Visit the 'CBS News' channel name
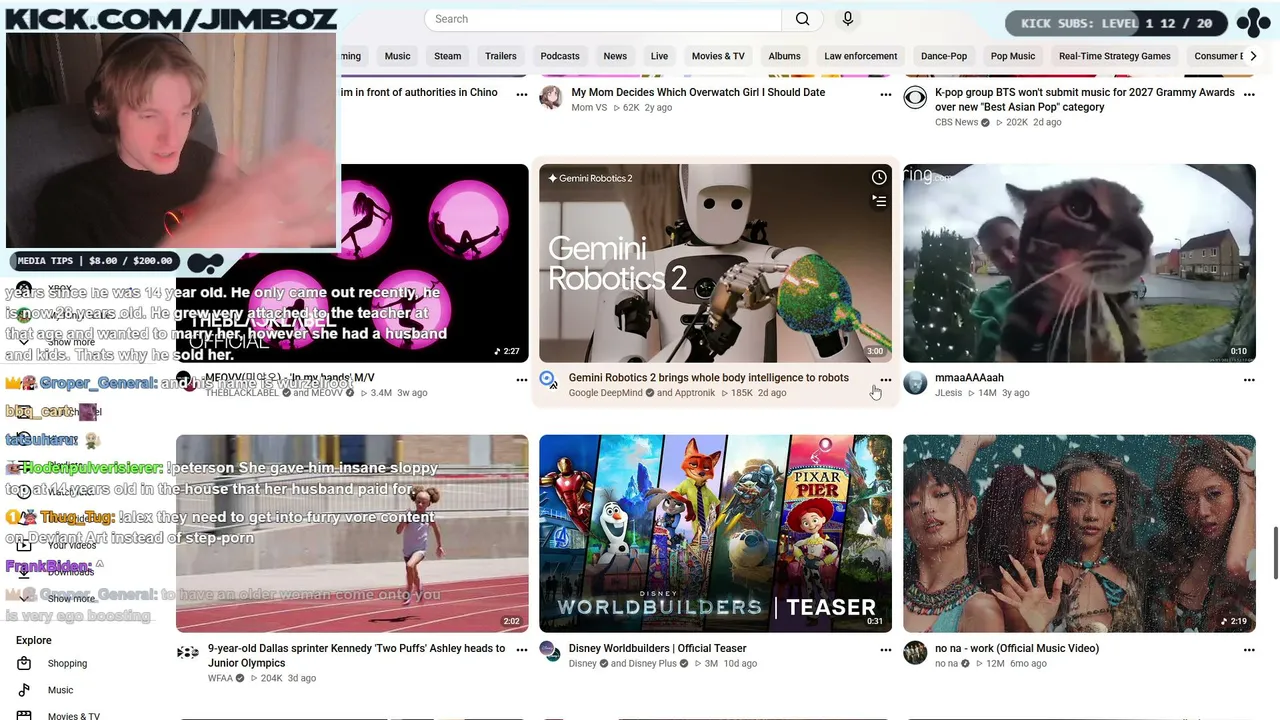The image size is (1280, 720). point(957,122)
